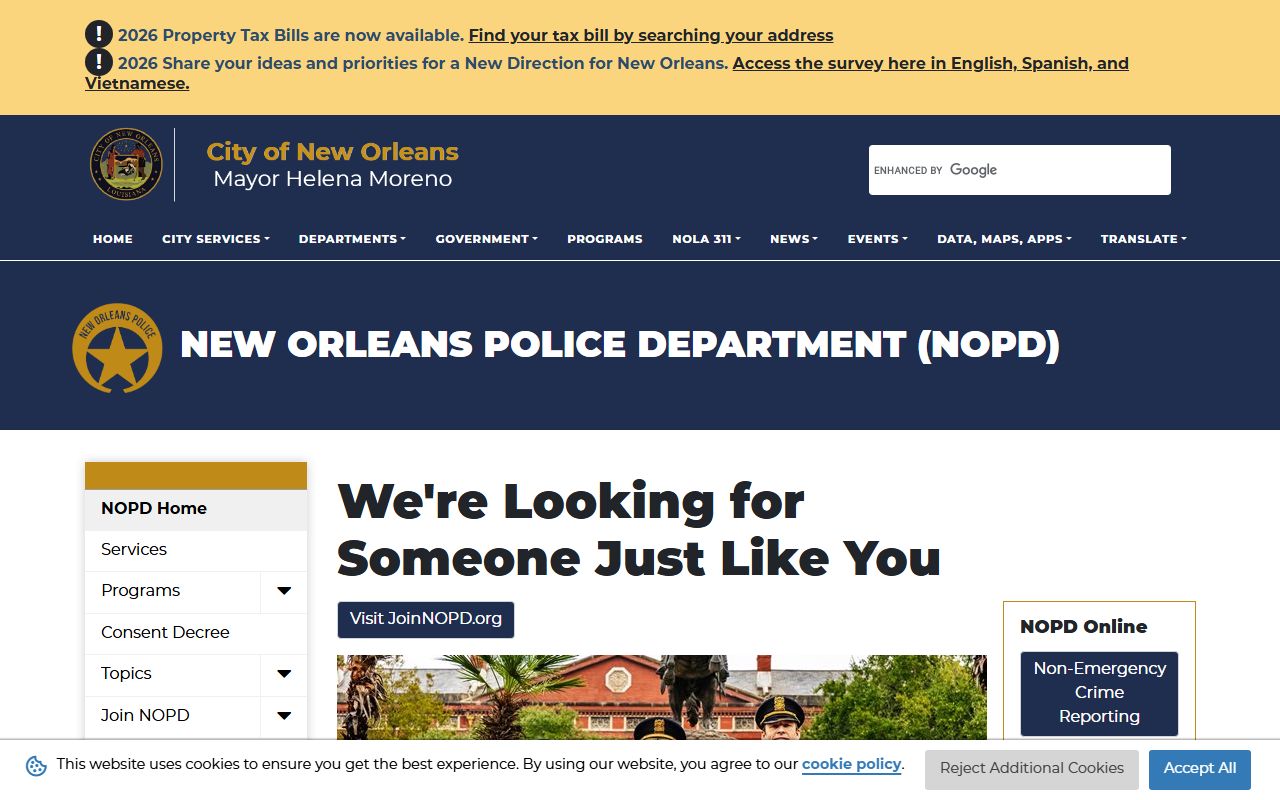Expand the Programs sidebar submenu arrow

(x=284, y=591)
